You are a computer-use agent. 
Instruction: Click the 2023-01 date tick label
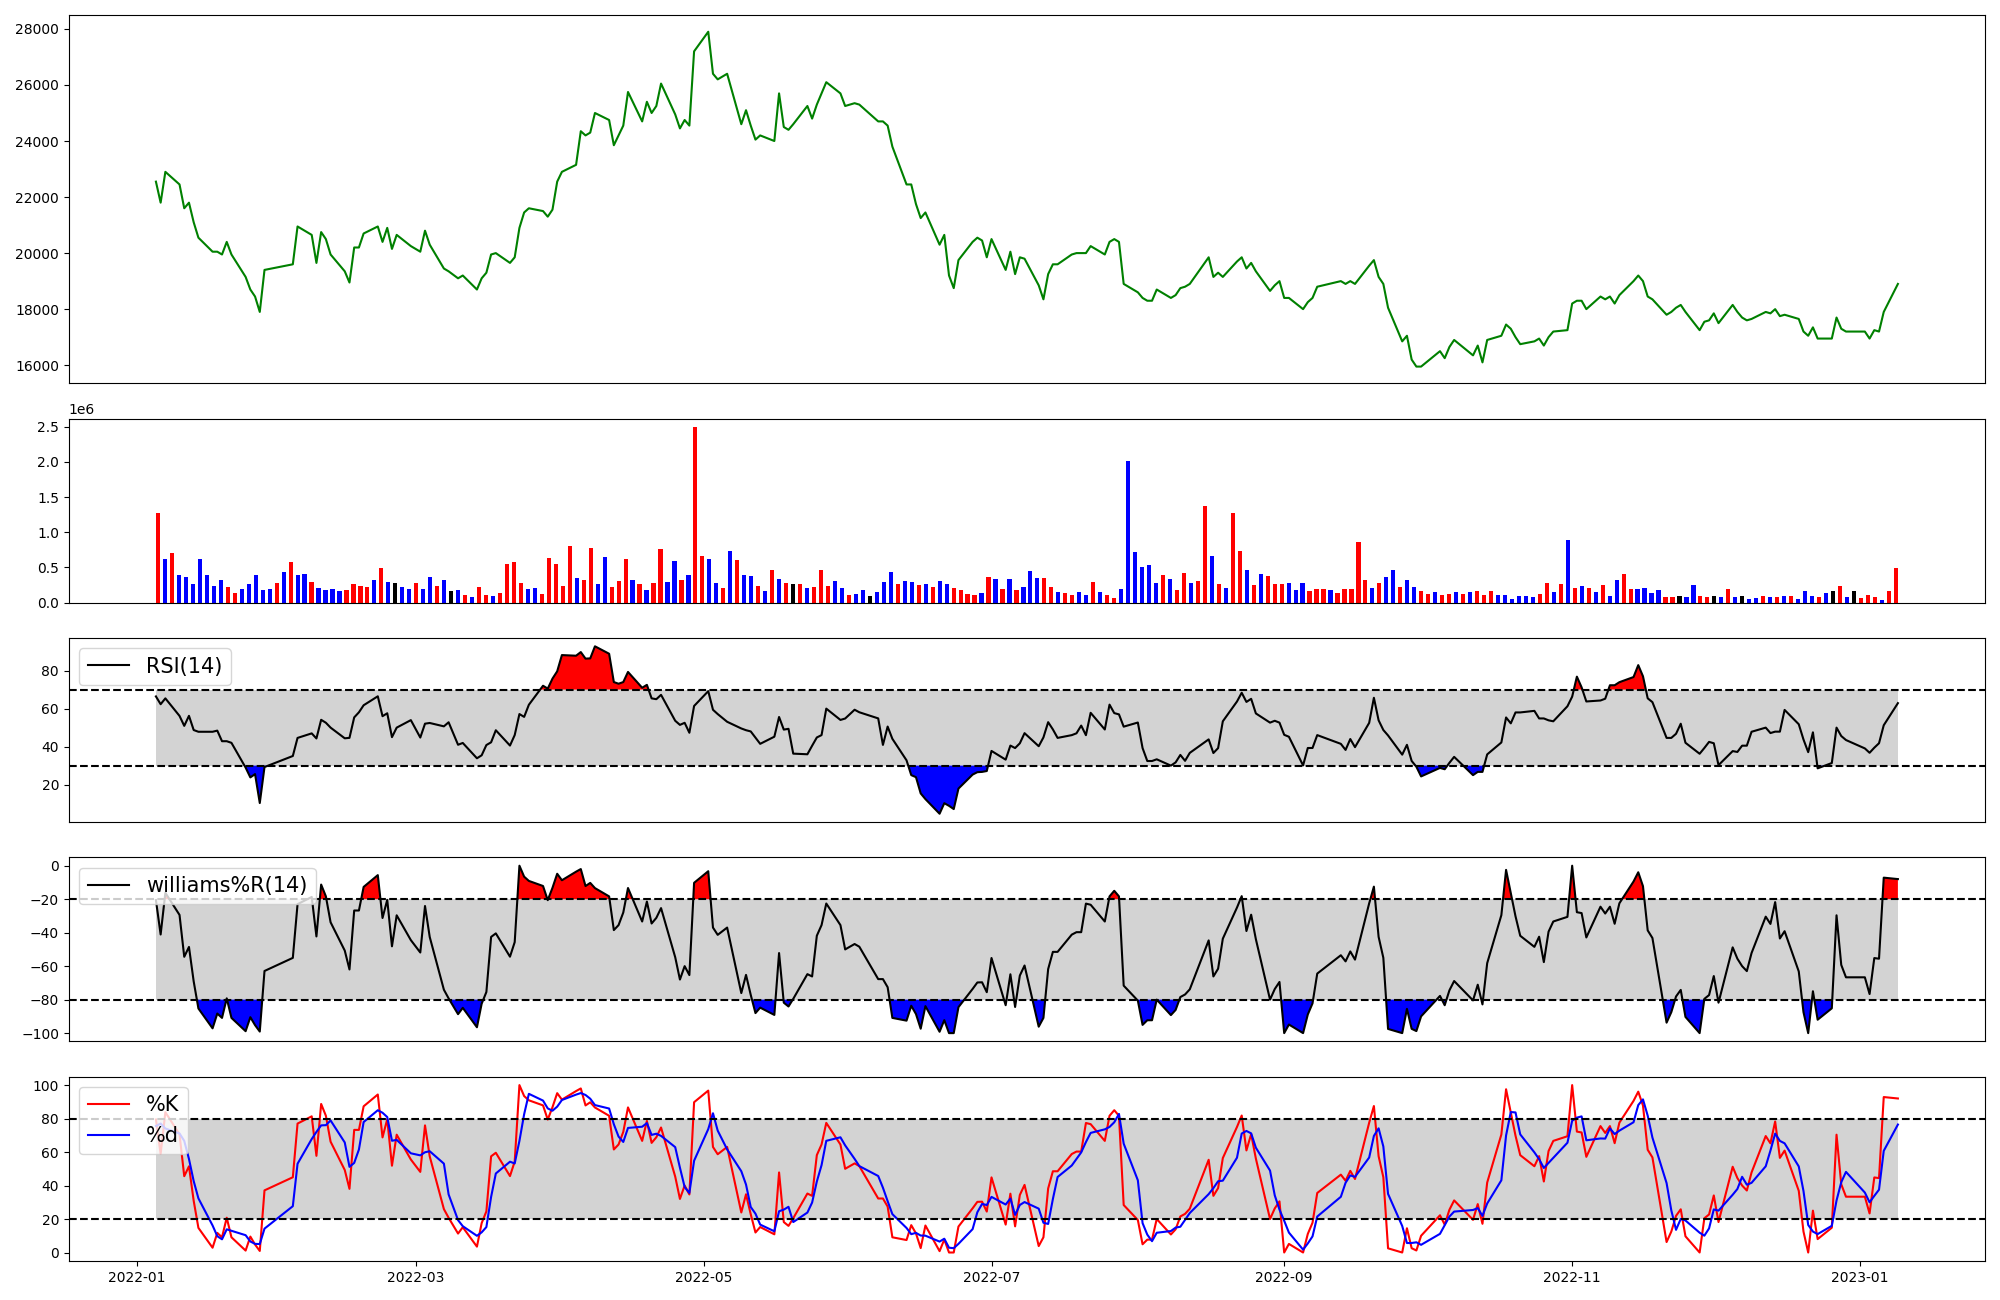tap(1860, 1277)
